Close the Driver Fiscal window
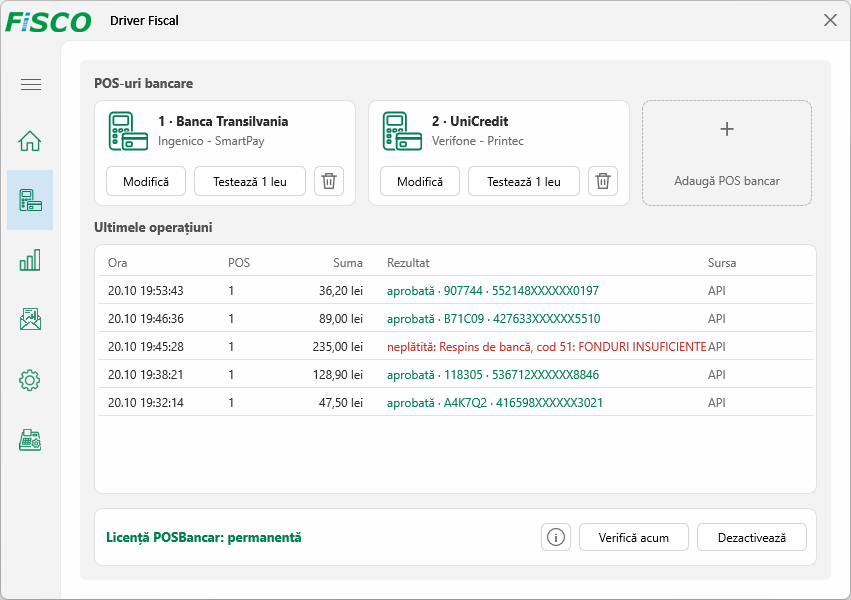The width and height of the screenshot is (851, 600). (830, 21)
